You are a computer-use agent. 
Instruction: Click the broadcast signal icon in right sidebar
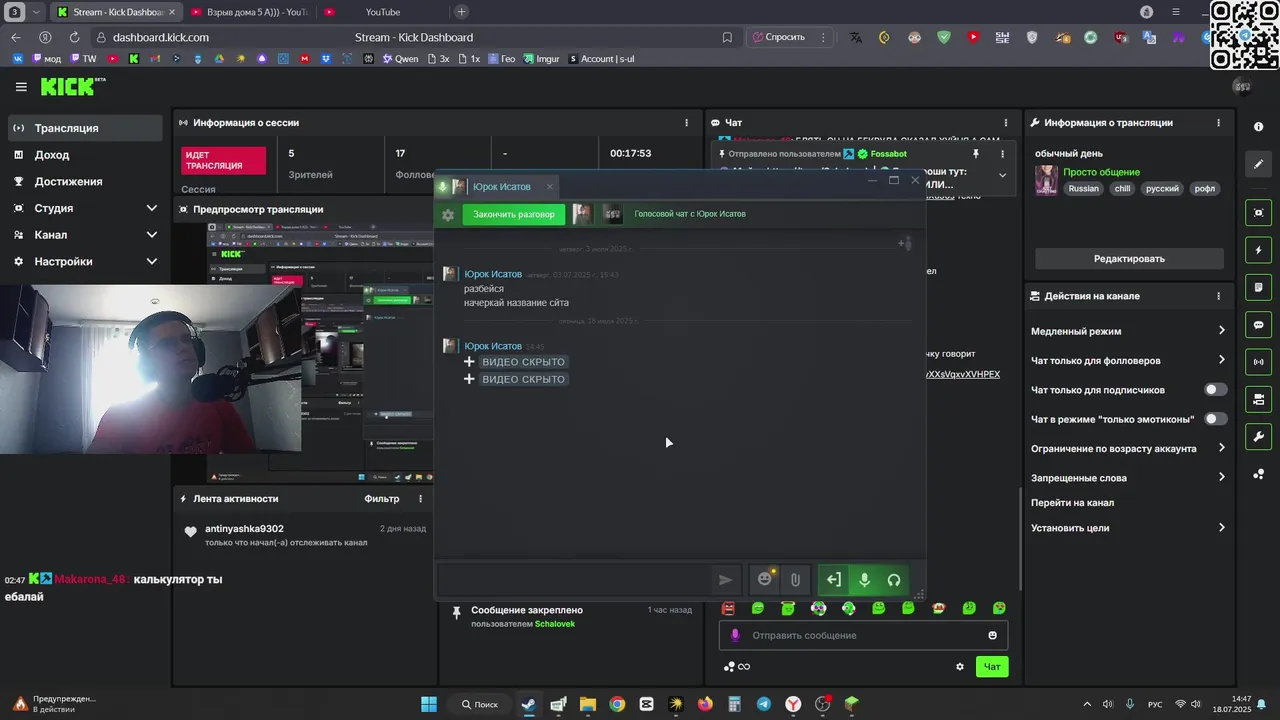click(1258, 362)
